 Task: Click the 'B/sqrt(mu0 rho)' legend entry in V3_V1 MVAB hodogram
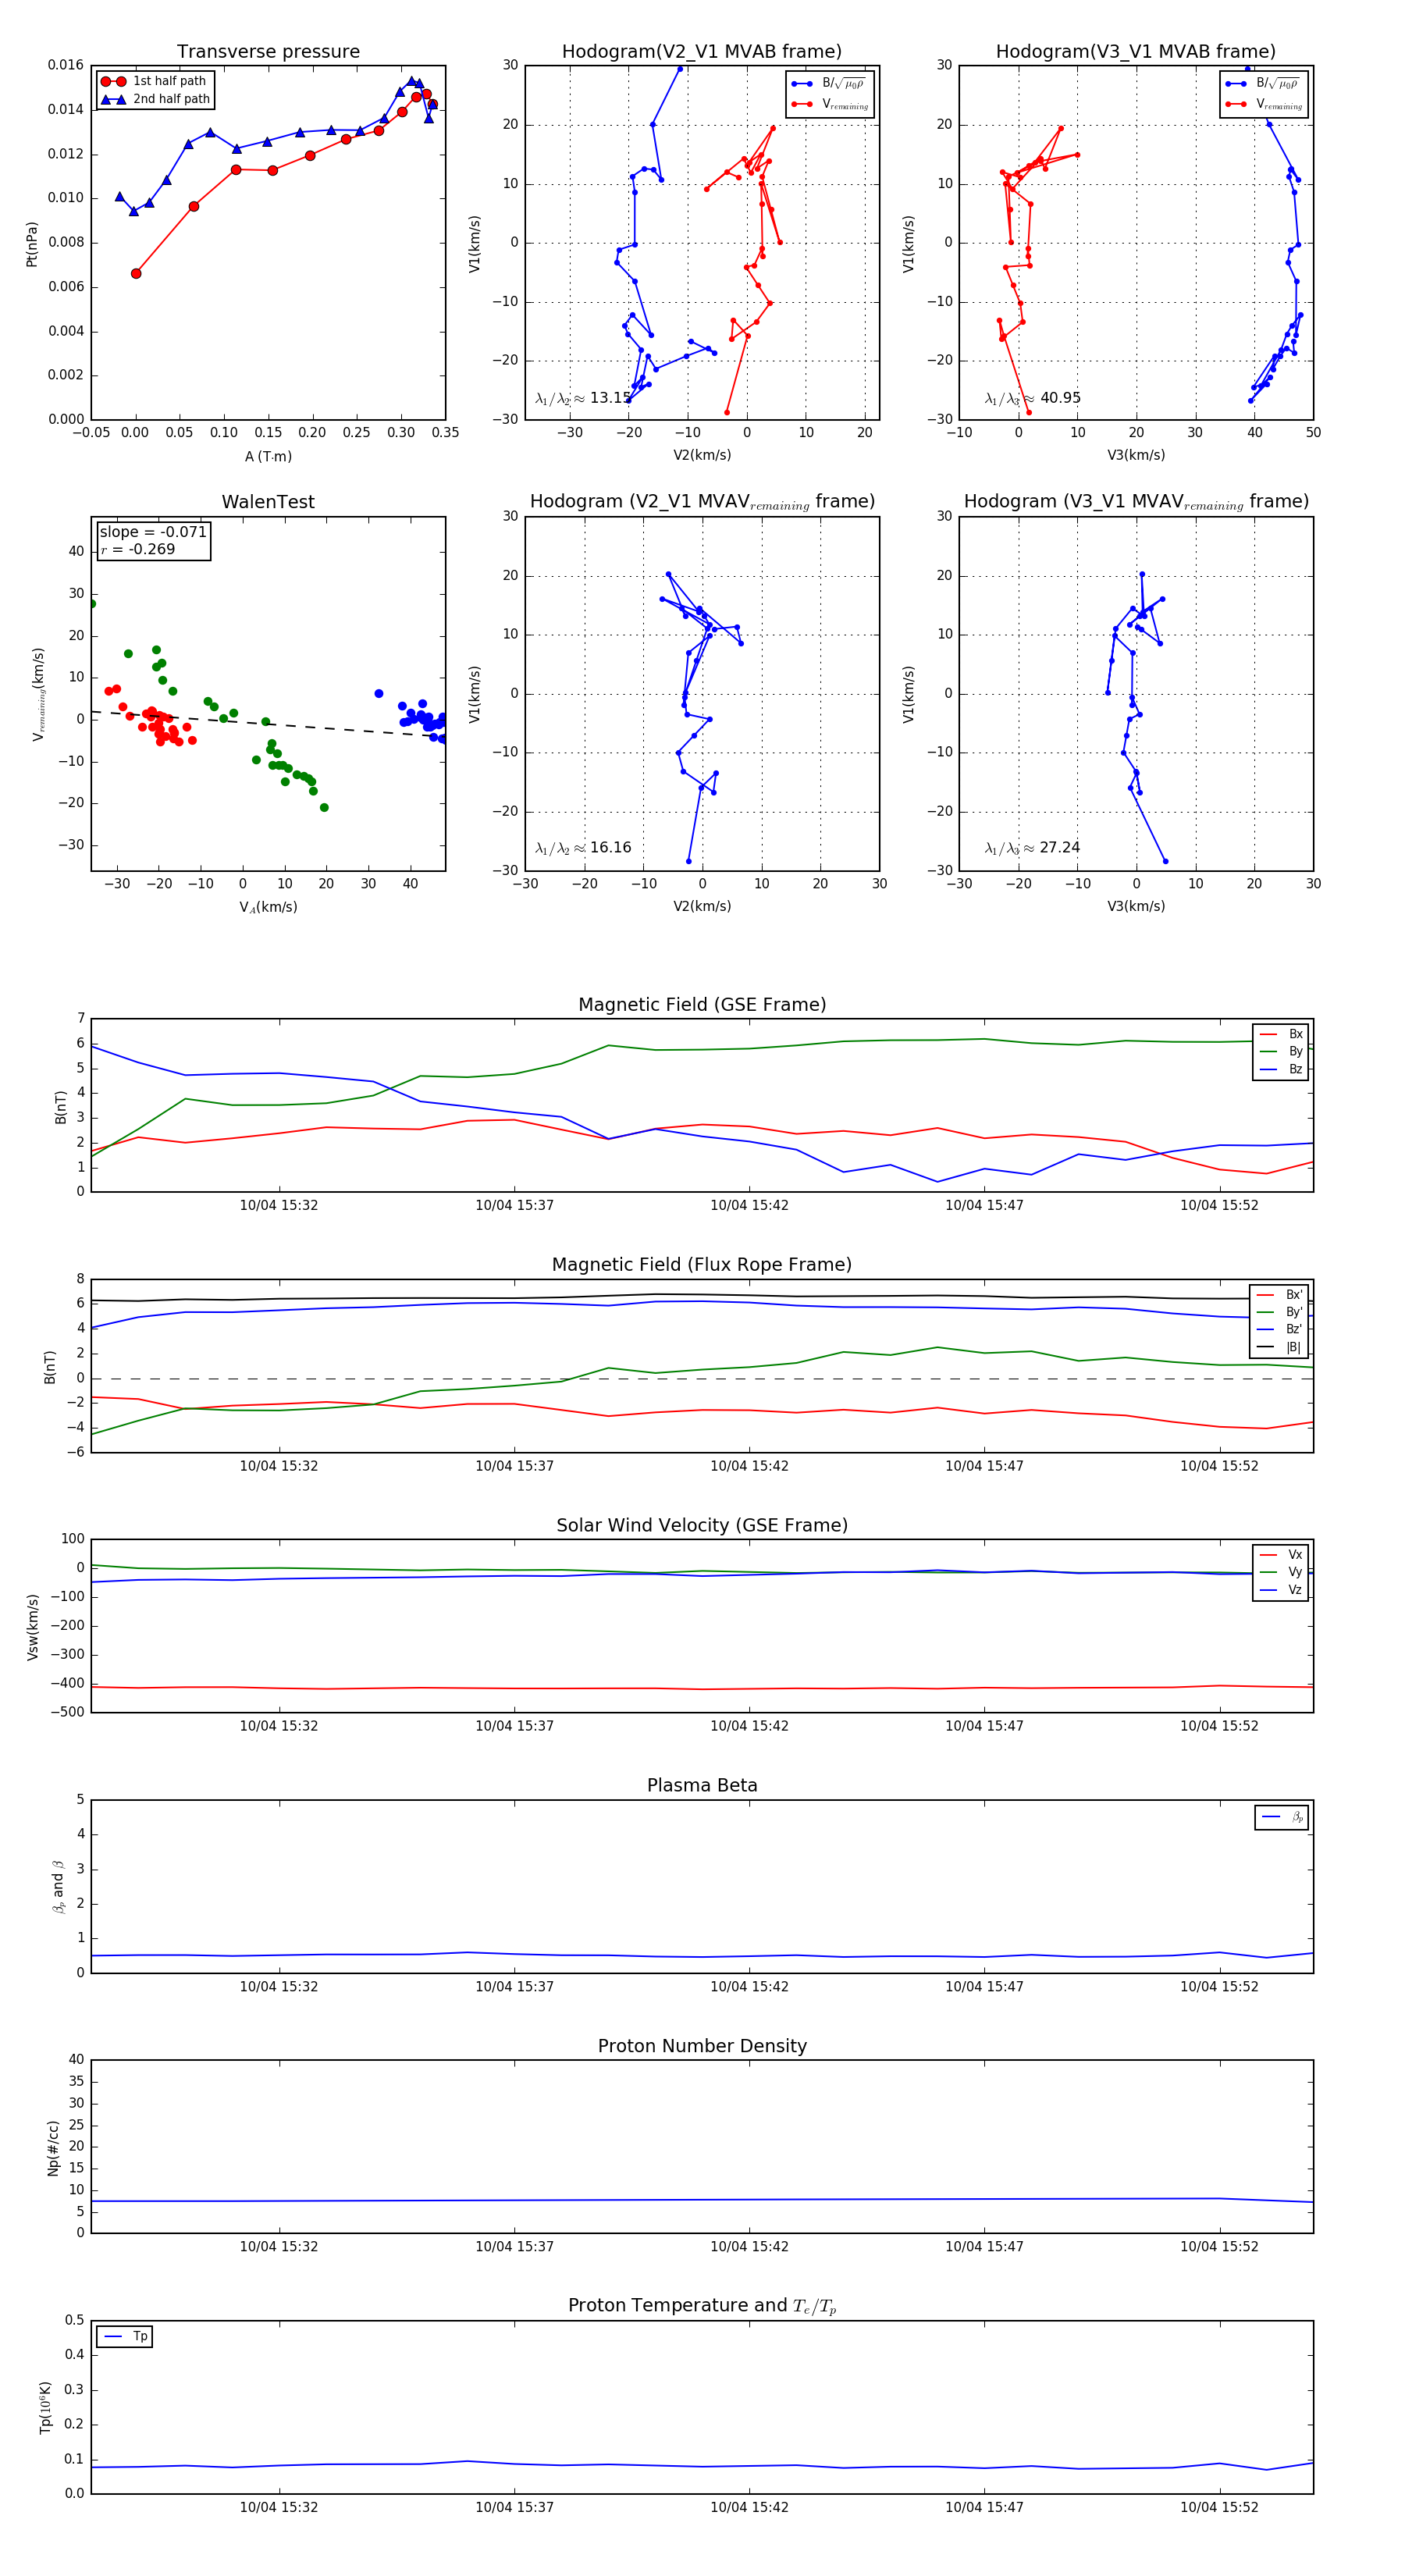[x=1263, y=83]
